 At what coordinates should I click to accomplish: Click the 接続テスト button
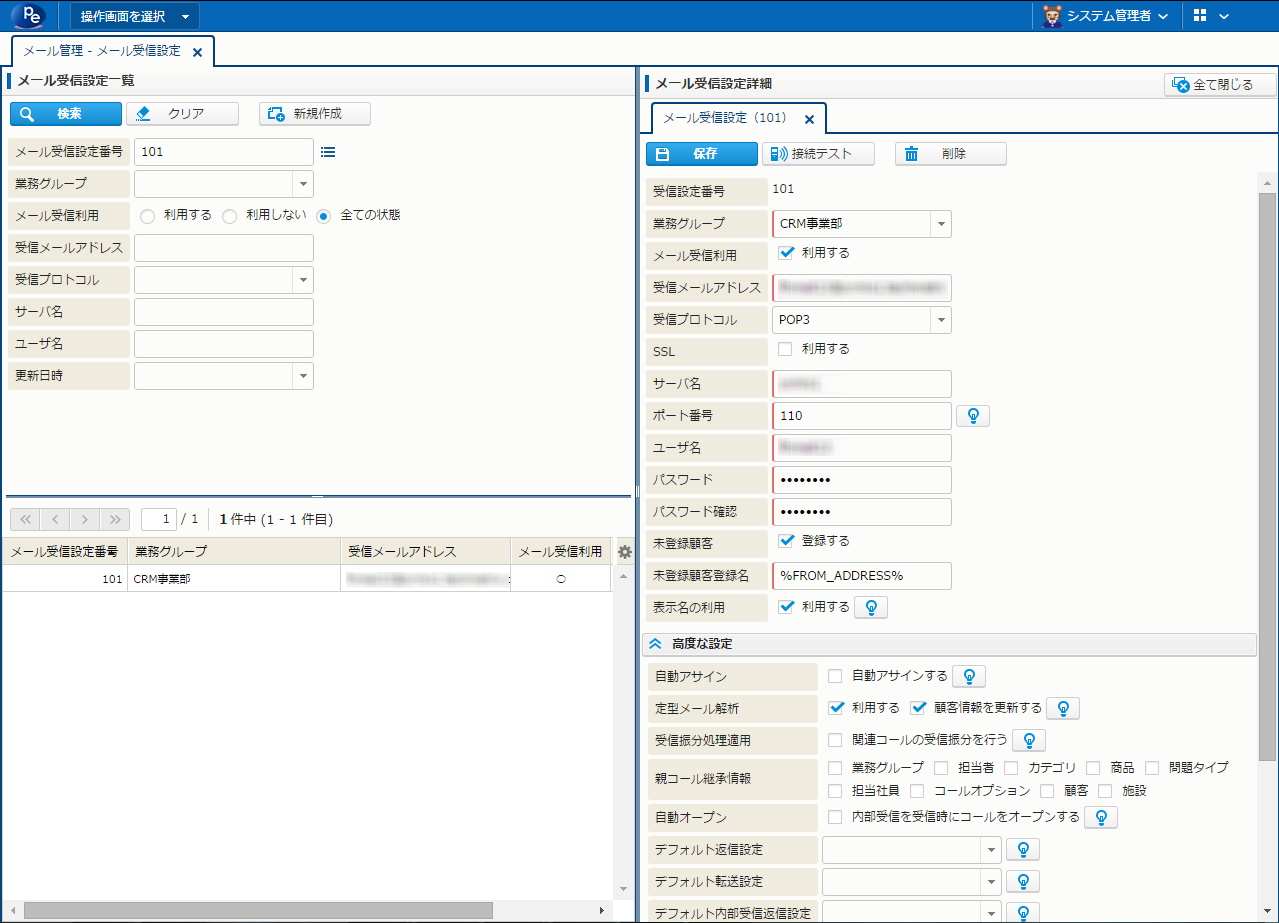click(818, 154)
